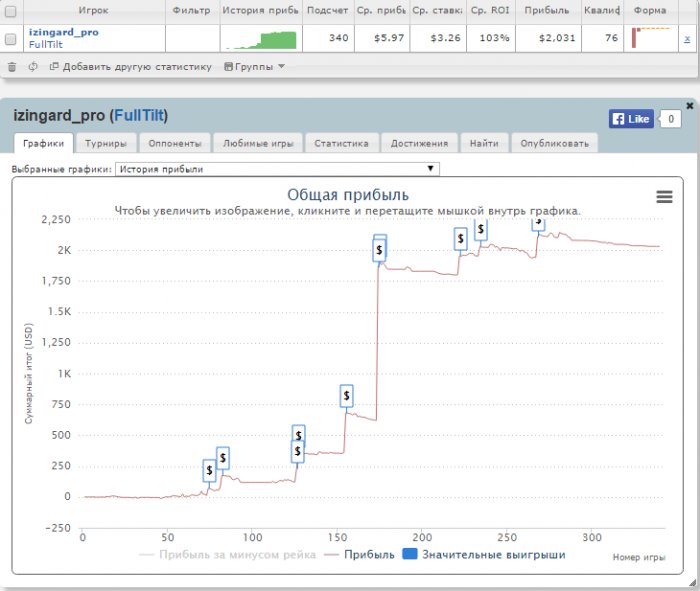
Task: Click the first $ marker near game 75
Action: pyautogui.click(x=209, y=470)
